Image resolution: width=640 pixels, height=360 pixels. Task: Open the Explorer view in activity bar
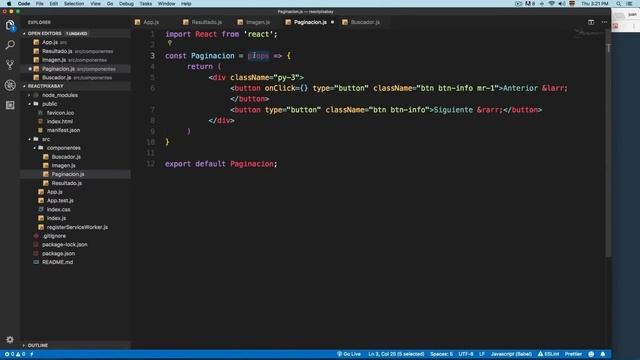click(x=10, y=25)
